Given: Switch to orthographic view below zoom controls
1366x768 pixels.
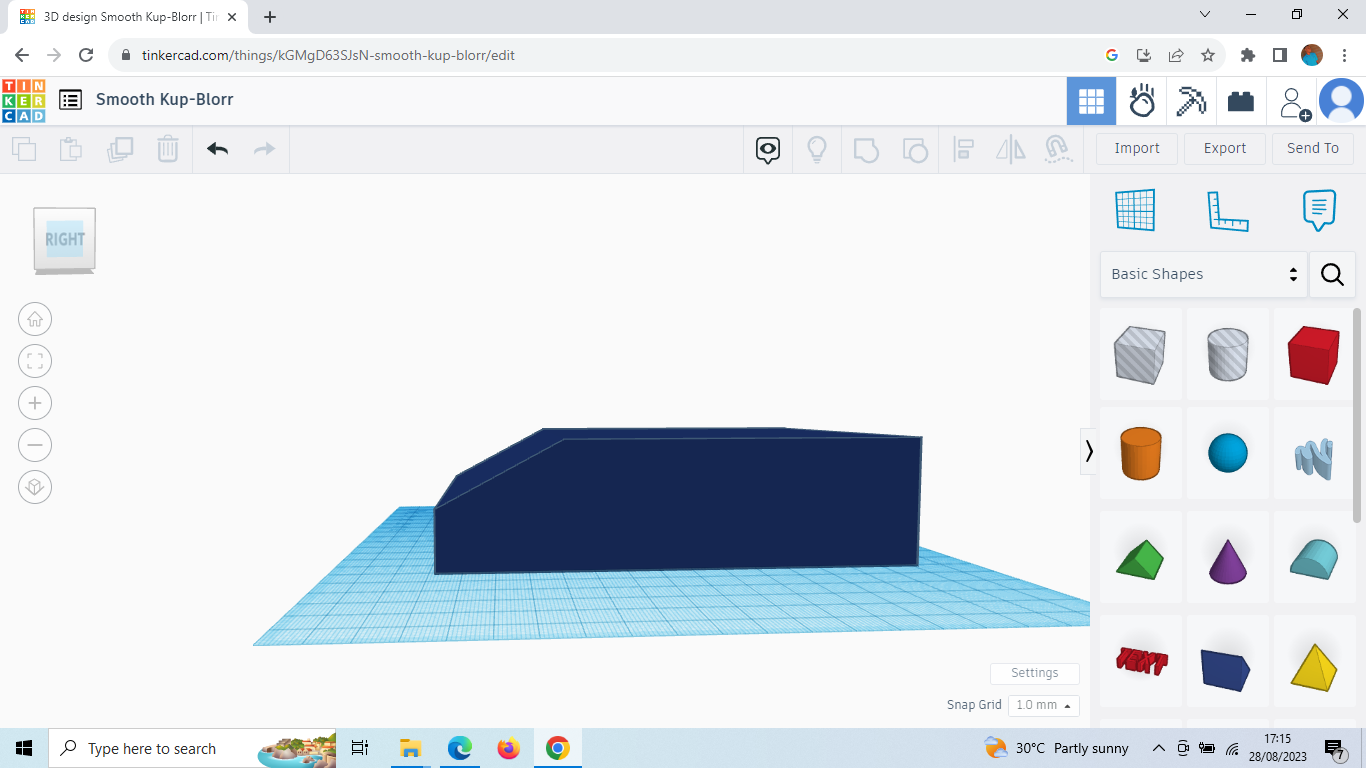Looking at the screenshot, I should click(x=35, y=487).
